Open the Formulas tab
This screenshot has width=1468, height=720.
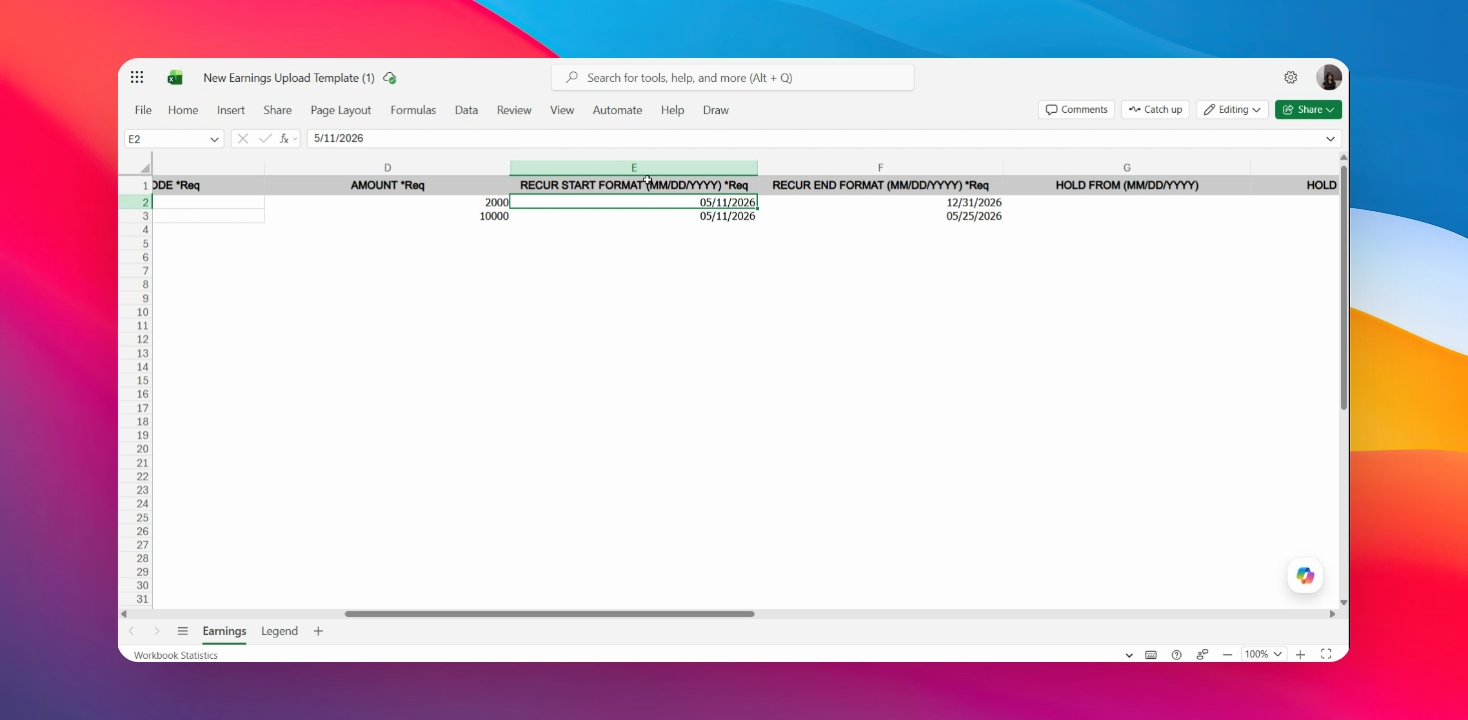point(413,110)
